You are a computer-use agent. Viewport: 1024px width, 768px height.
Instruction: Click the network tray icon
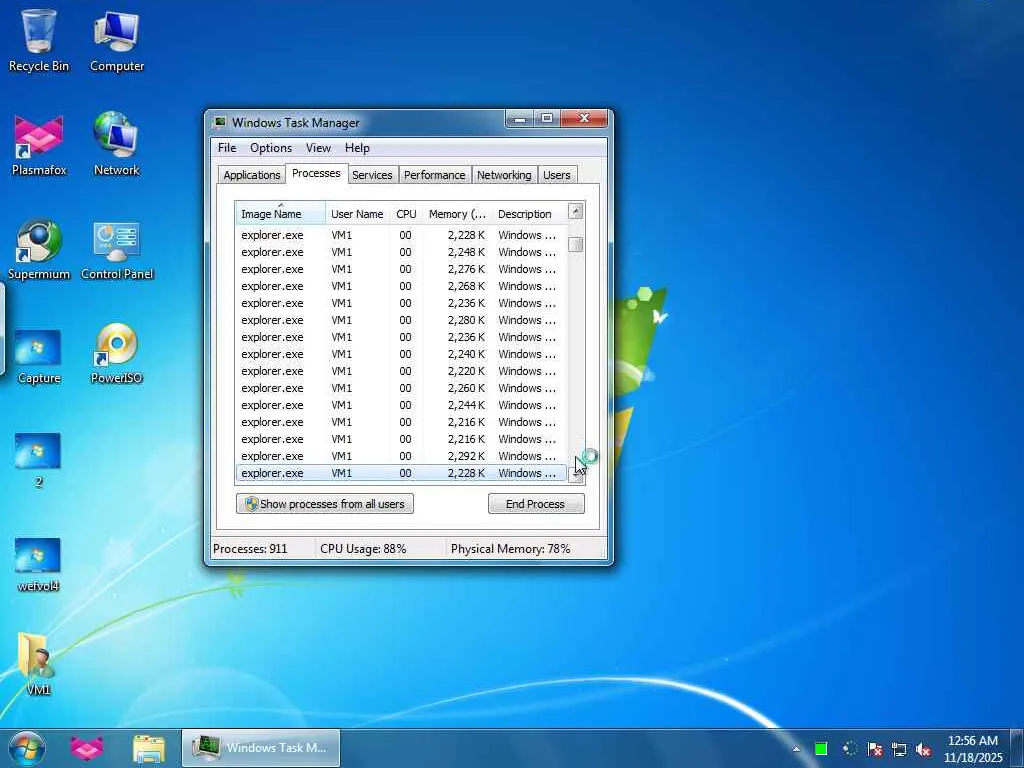pyautogui.click(x=899, y=749)
